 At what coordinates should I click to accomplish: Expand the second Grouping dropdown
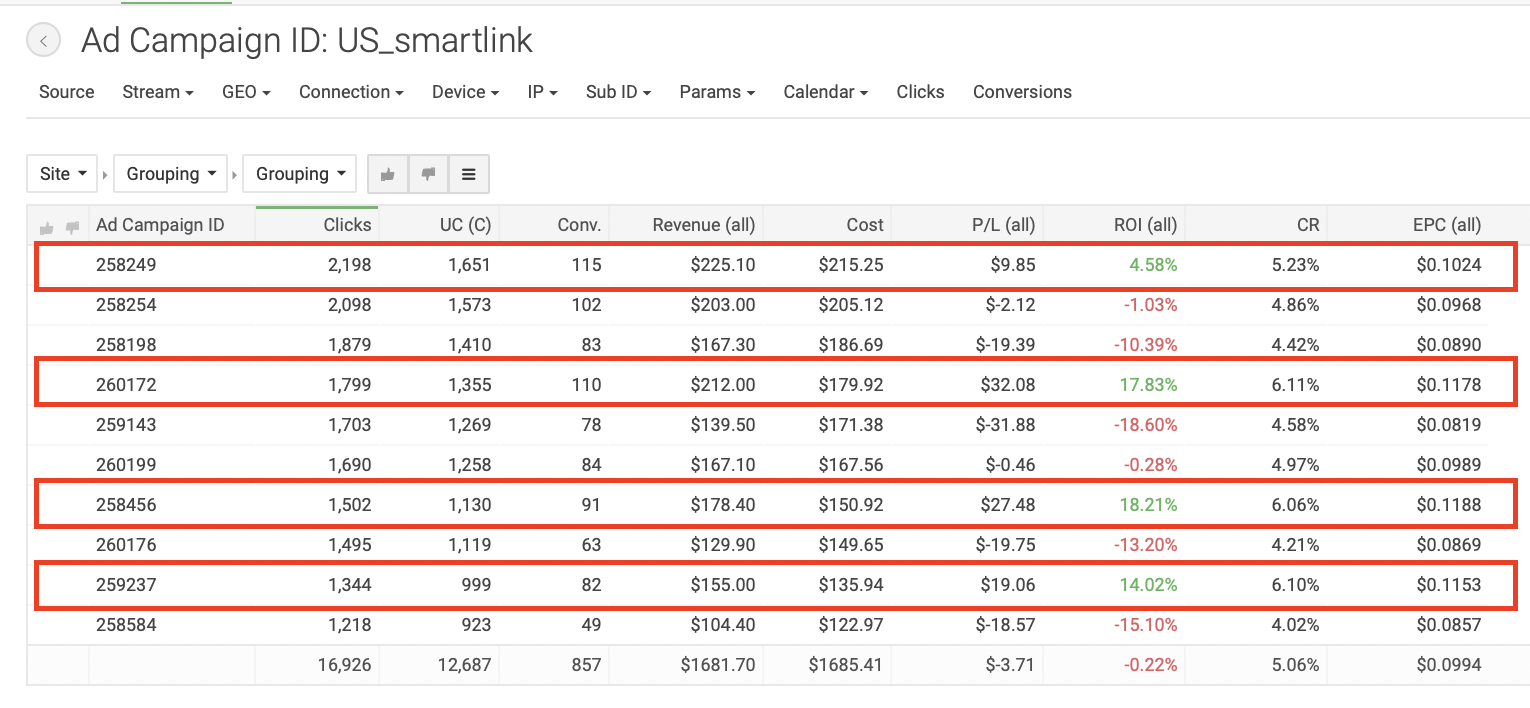(x=300, y=174)
